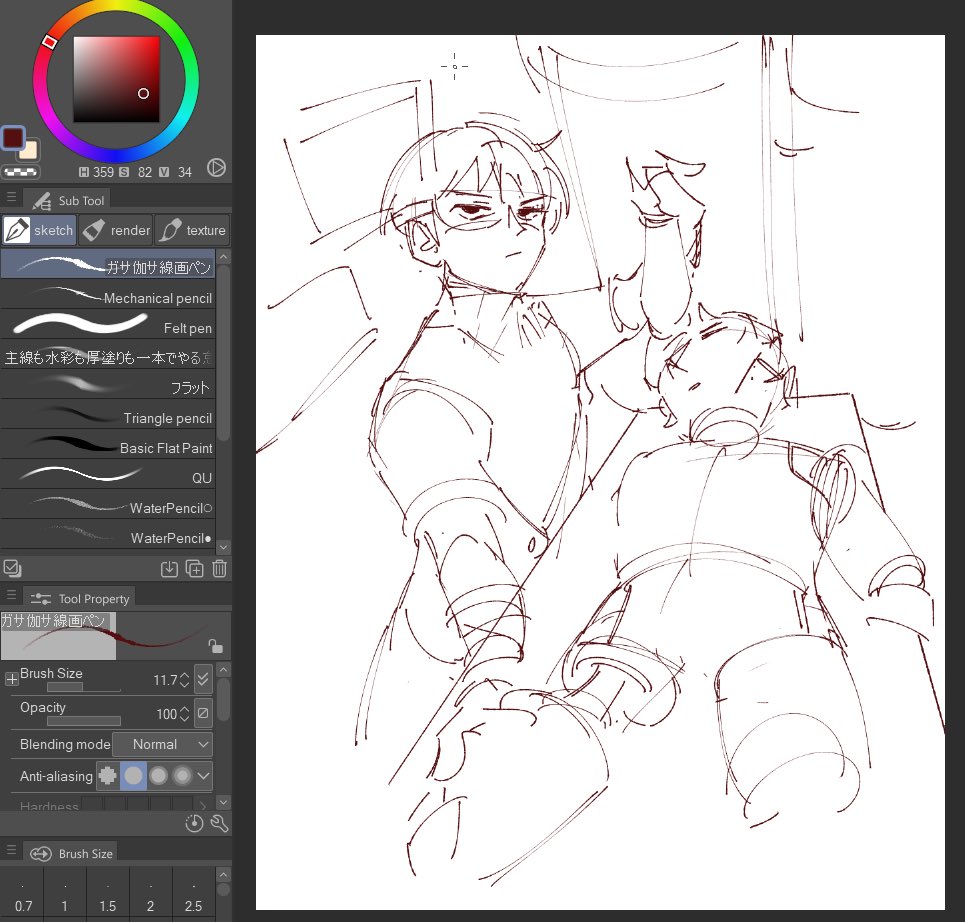The width and height of the screenshot is (965, 922).
Task: Select the transparent color swatch
Action: [21, 172]
